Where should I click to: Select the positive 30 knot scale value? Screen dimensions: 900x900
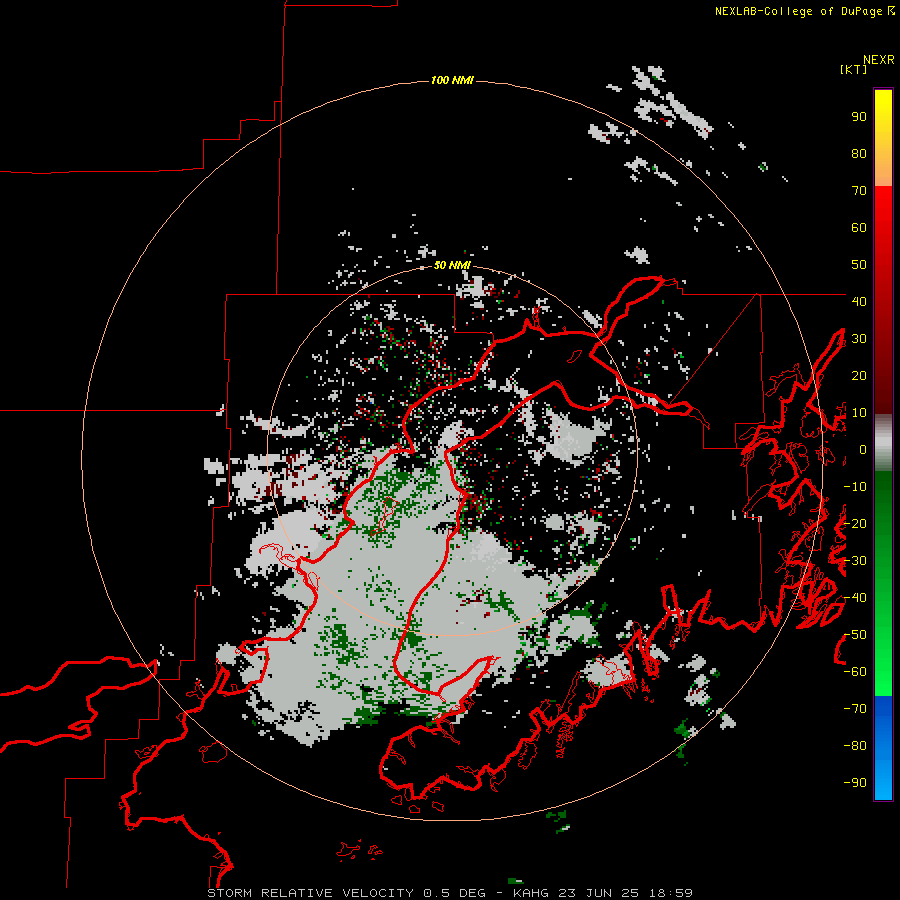859,339
